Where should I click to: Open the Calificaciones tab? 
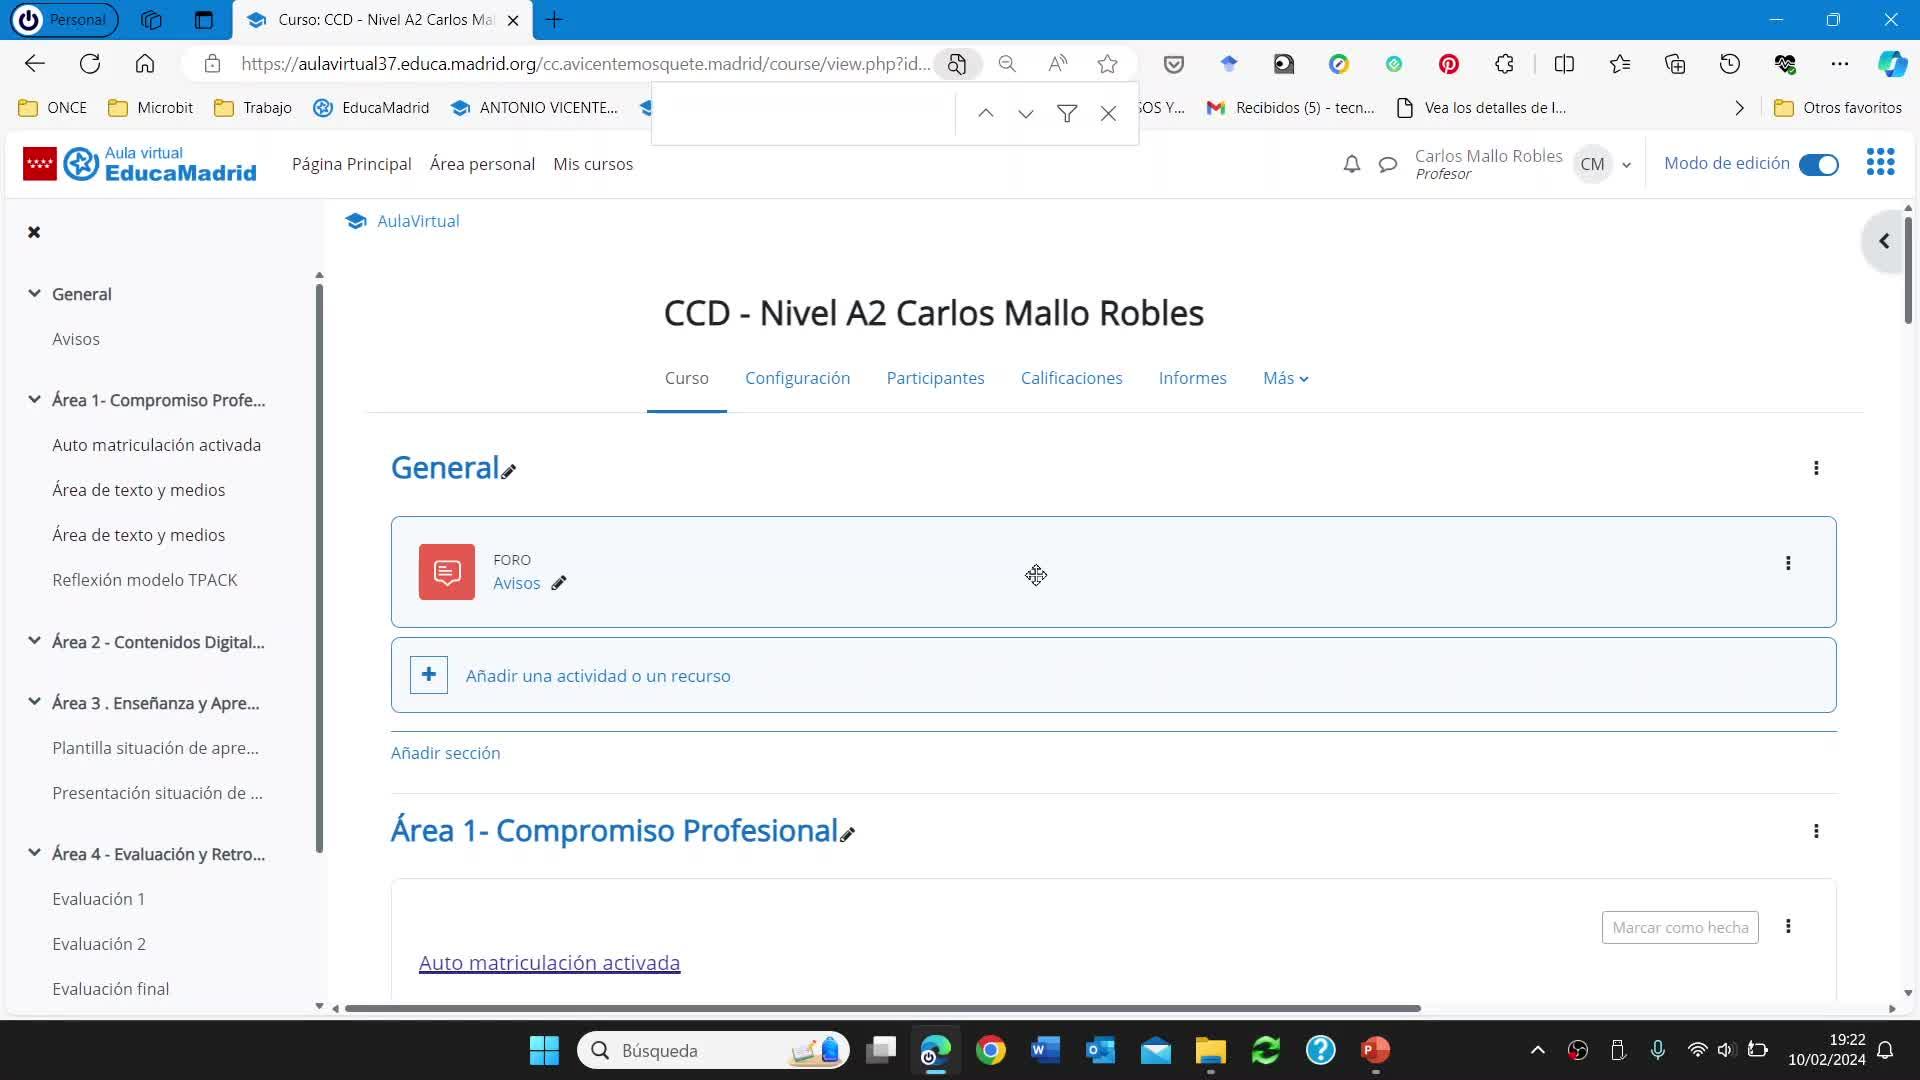pyautogui.click(x=1071, y=378)
